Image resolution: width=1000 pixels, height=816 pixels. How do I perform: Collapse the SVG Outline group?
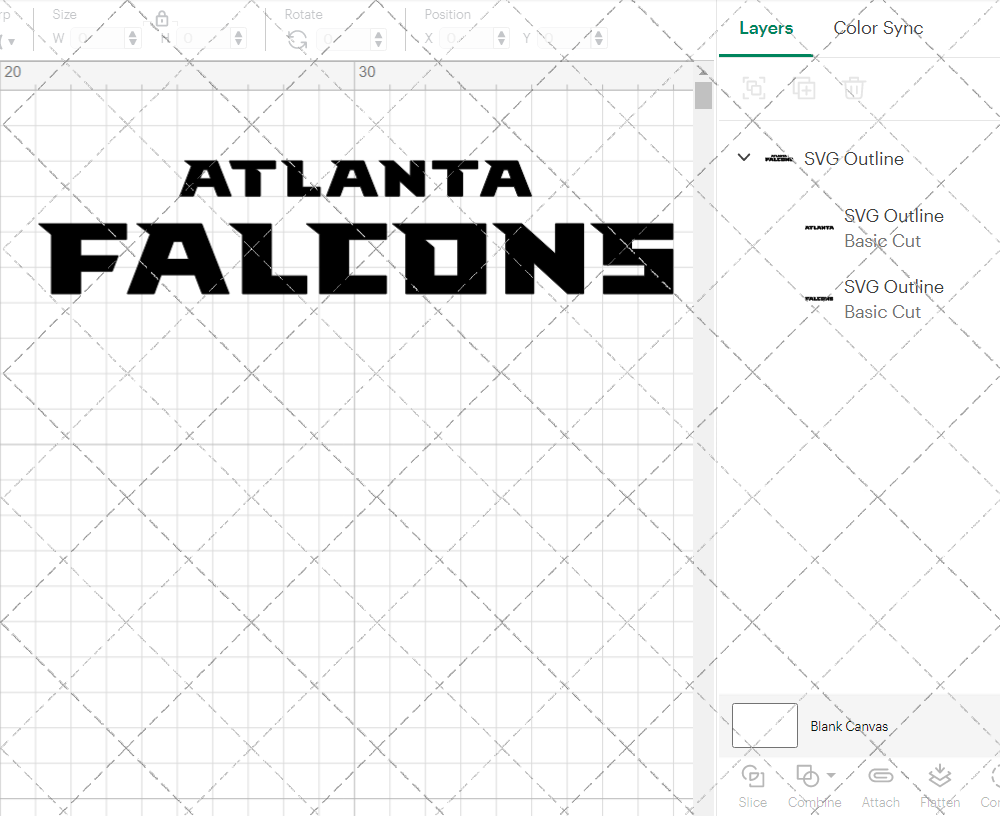click(743, 157)
